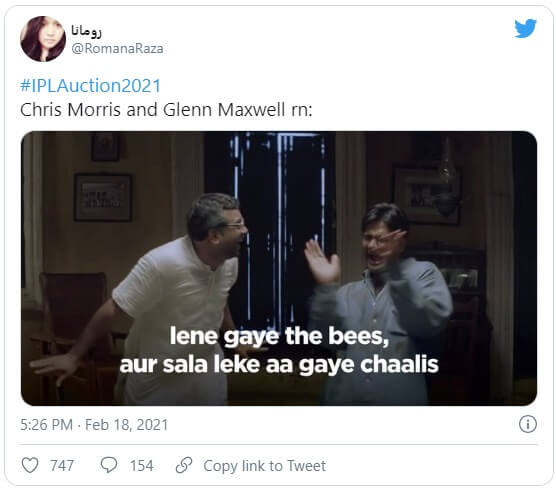Click the caption line ending 'chaalis'

pos(279,365)
